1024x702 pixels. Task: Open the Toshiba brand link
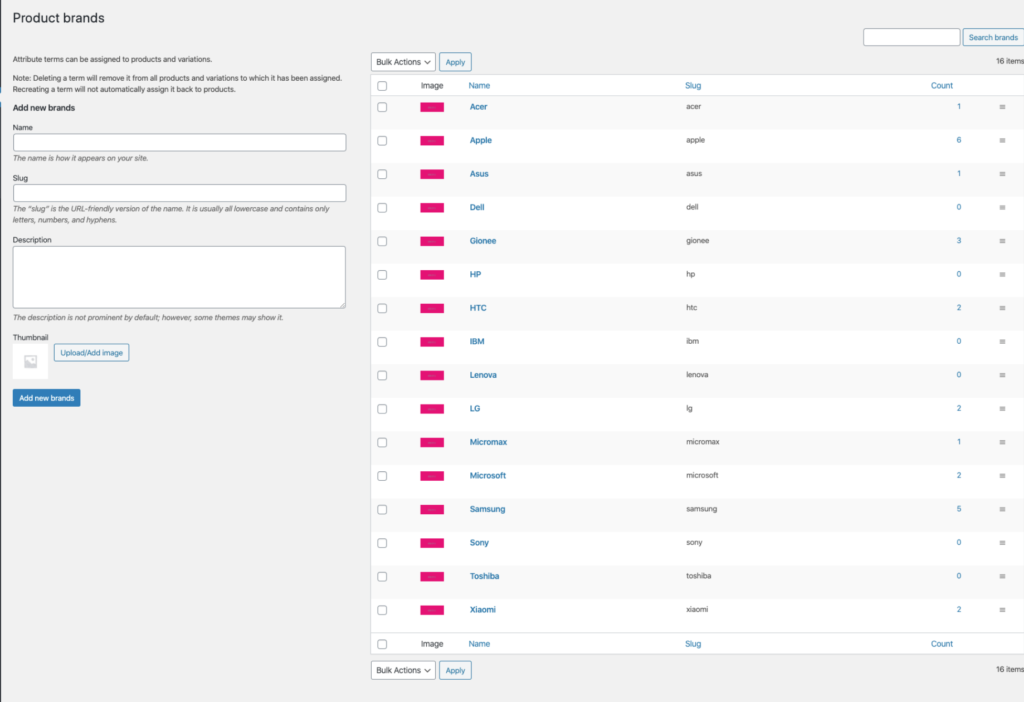click(x=484, y=576)
